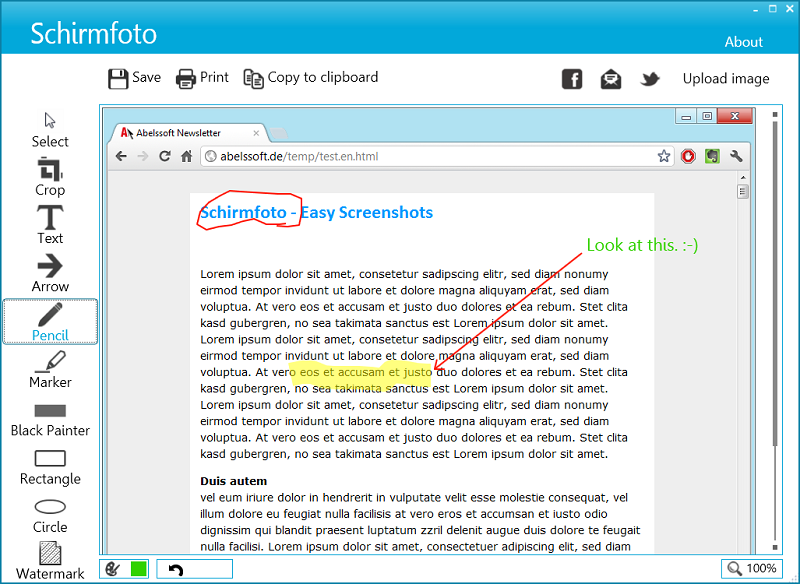Screen dimensions: 800x584
Task: Select the Black Painter tool
Action: coord(50,421)
